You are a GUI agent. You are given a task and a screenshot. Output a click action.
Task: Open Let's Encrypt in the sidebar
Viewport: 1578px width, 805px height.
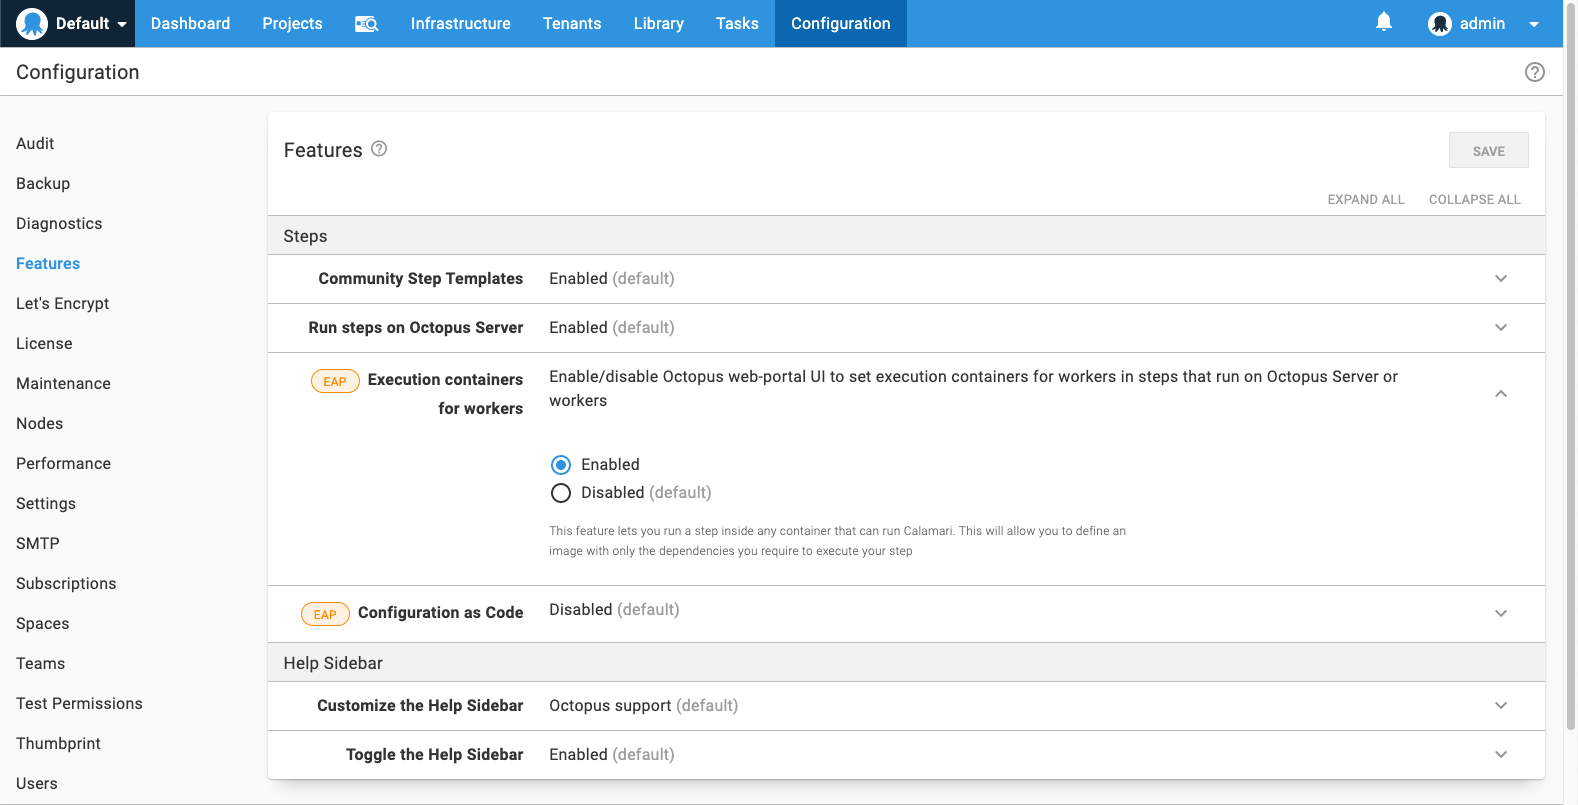point(62,304)
